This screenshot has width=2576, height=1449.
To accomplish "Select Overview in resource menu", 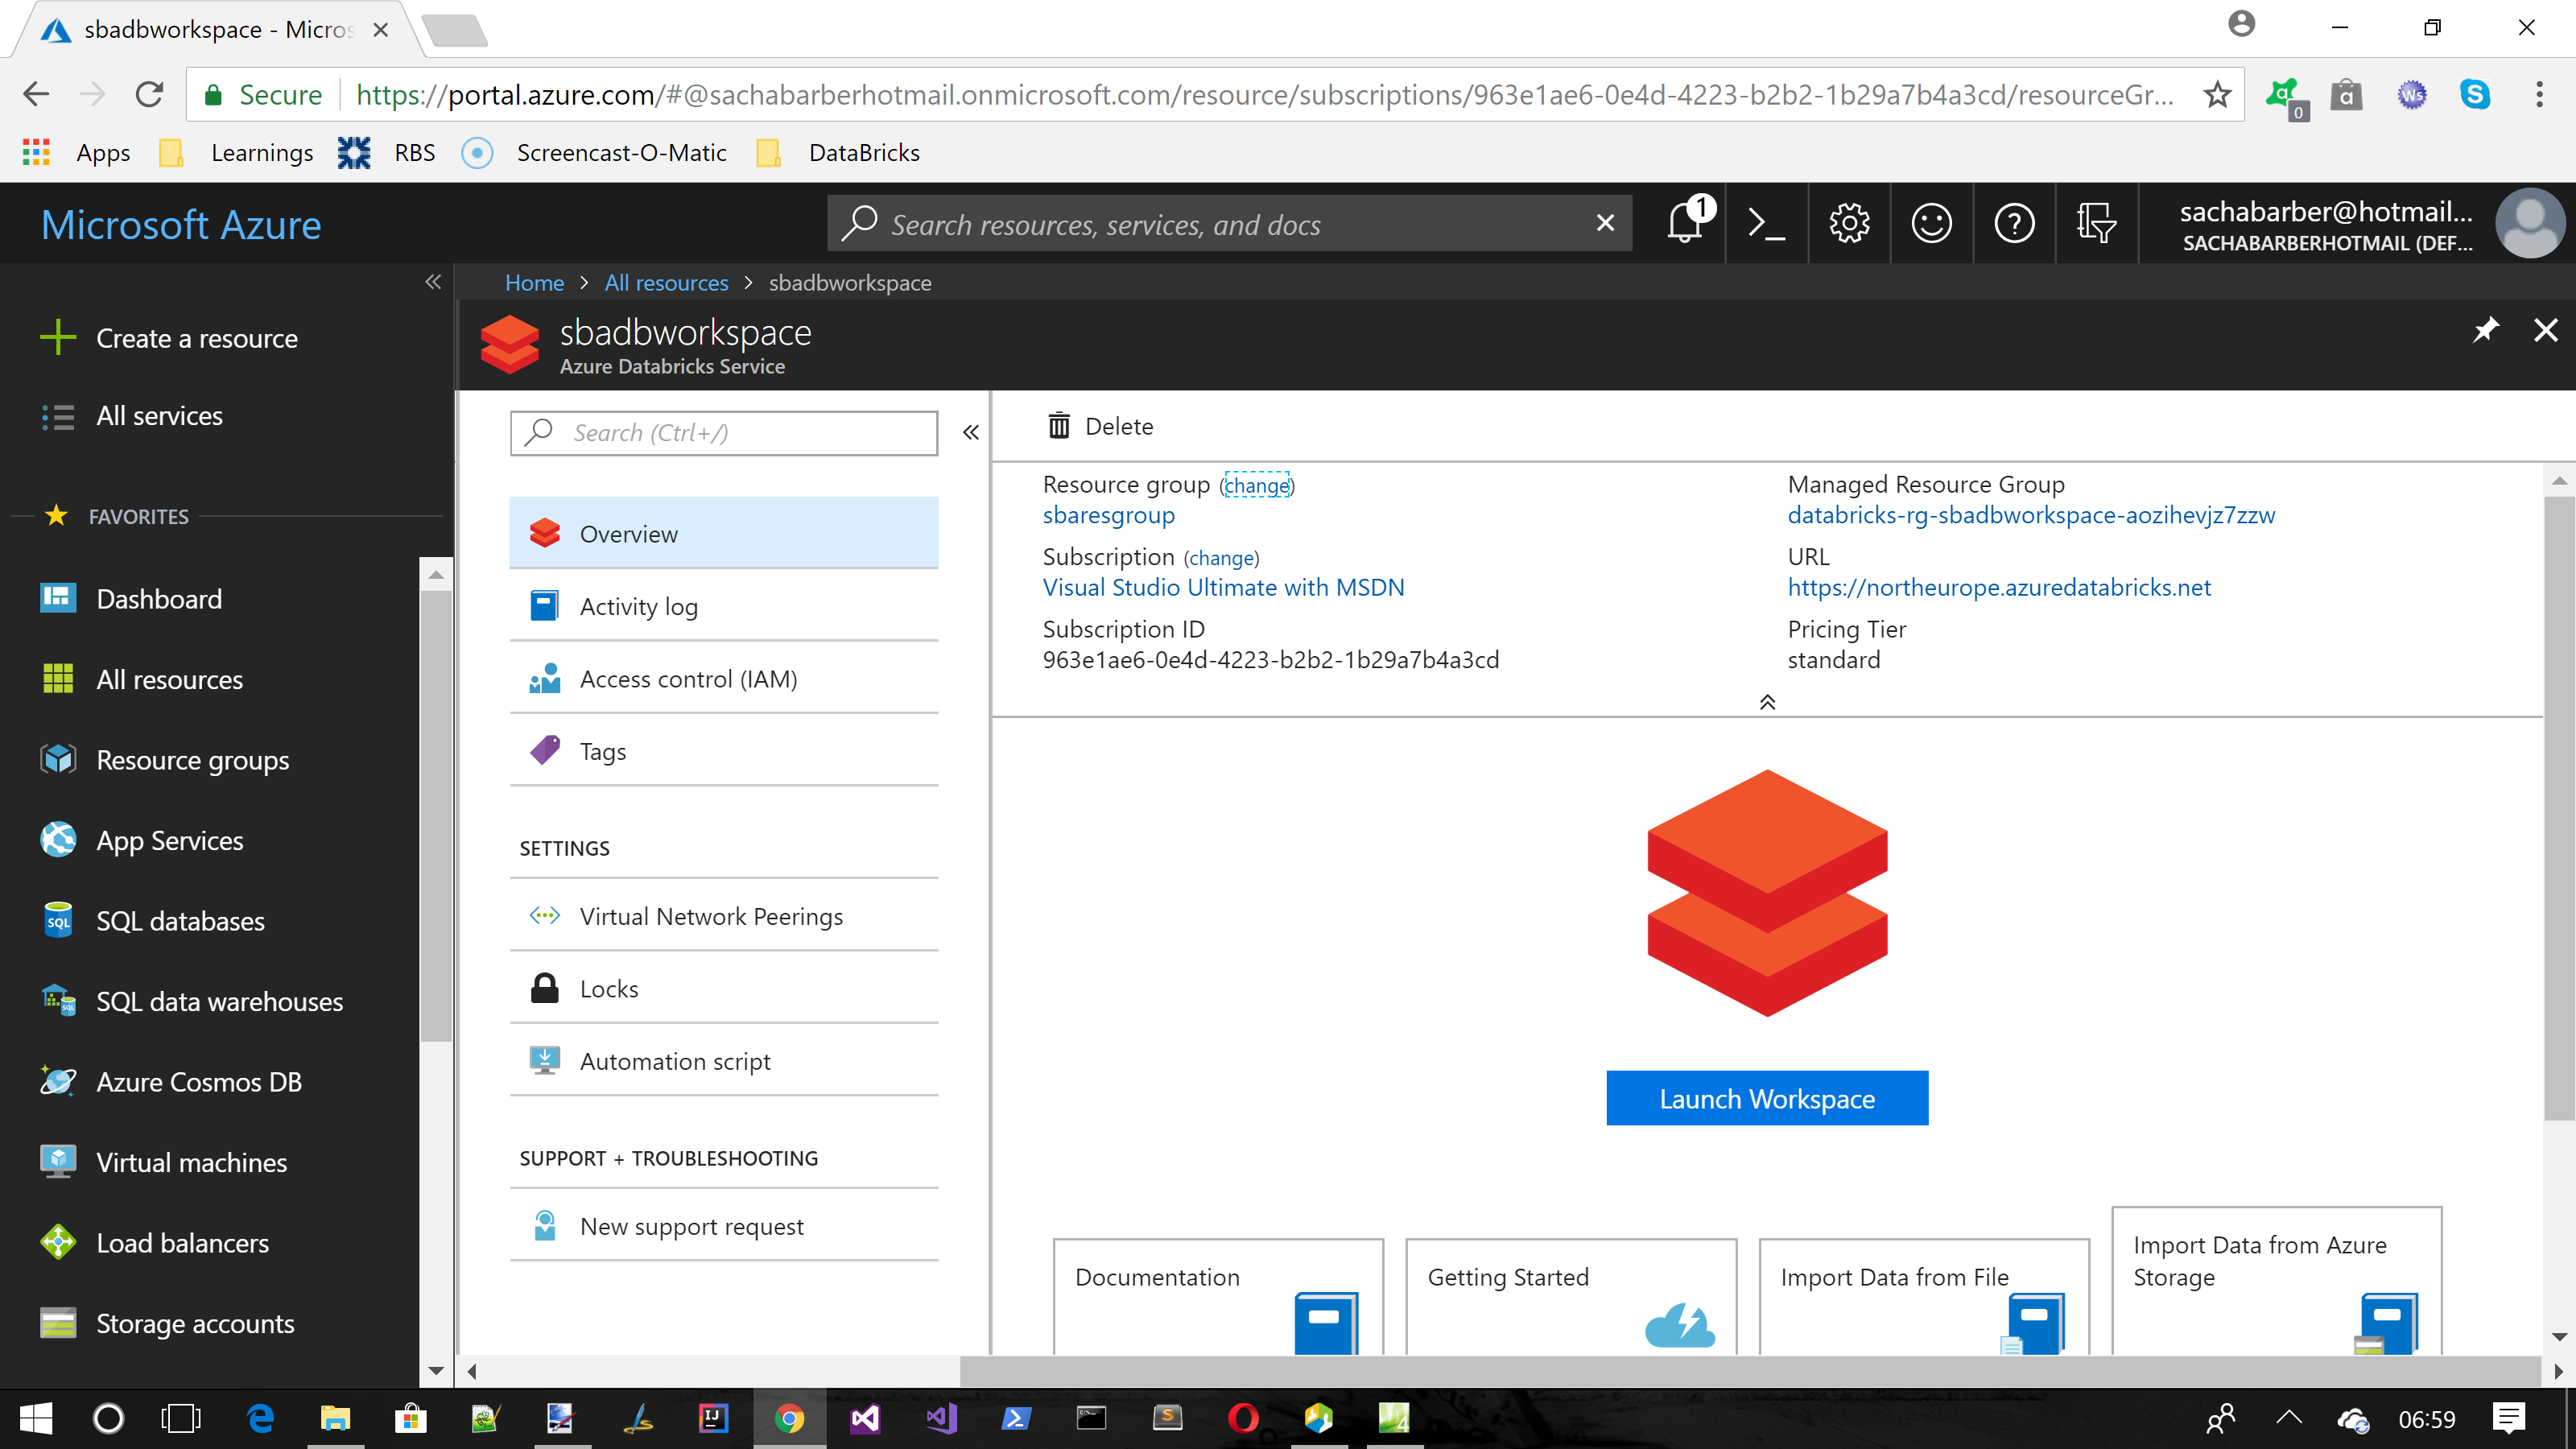I will click(724, 533).
